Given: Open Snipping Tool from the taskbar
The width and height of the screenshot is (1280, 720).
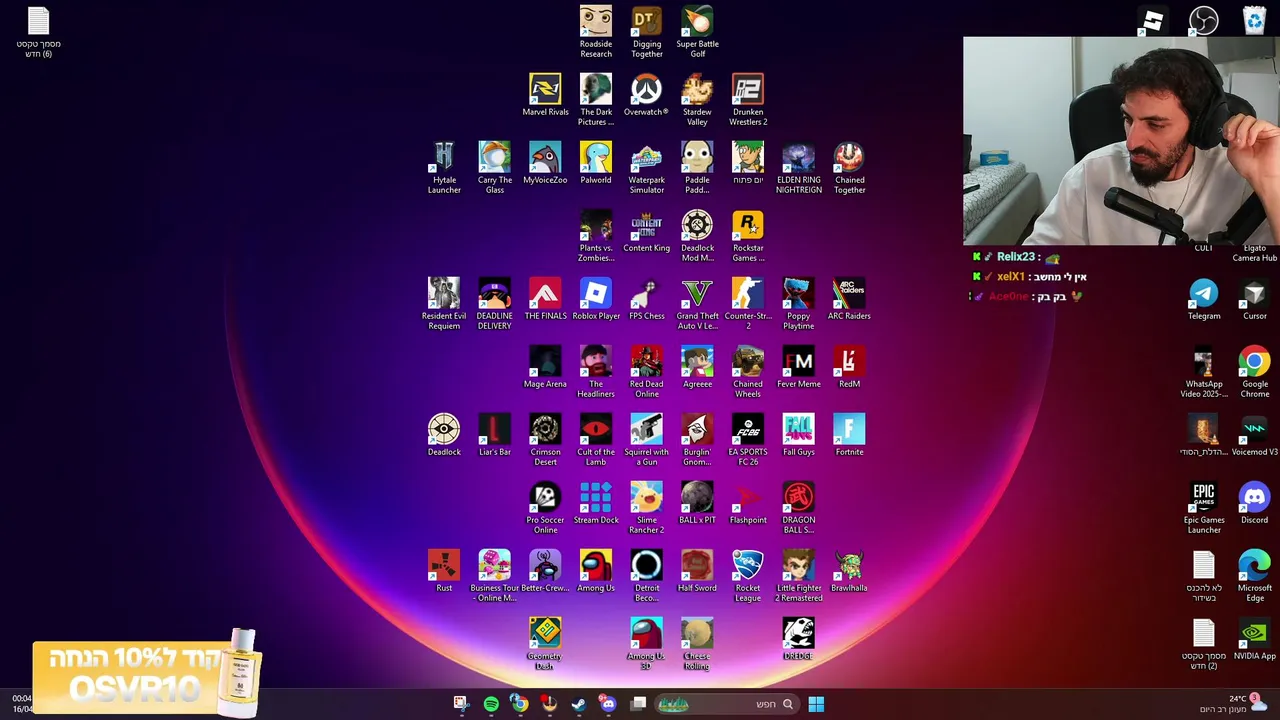Looking at the screenshot, I should click(x=460, y=704).
